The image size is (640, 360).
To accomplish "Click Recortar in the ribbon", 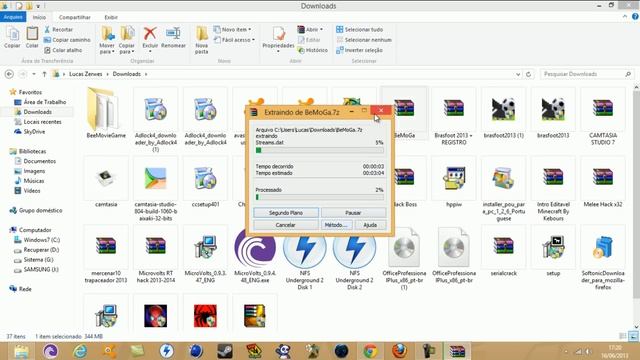I will [x=58, y=29].
